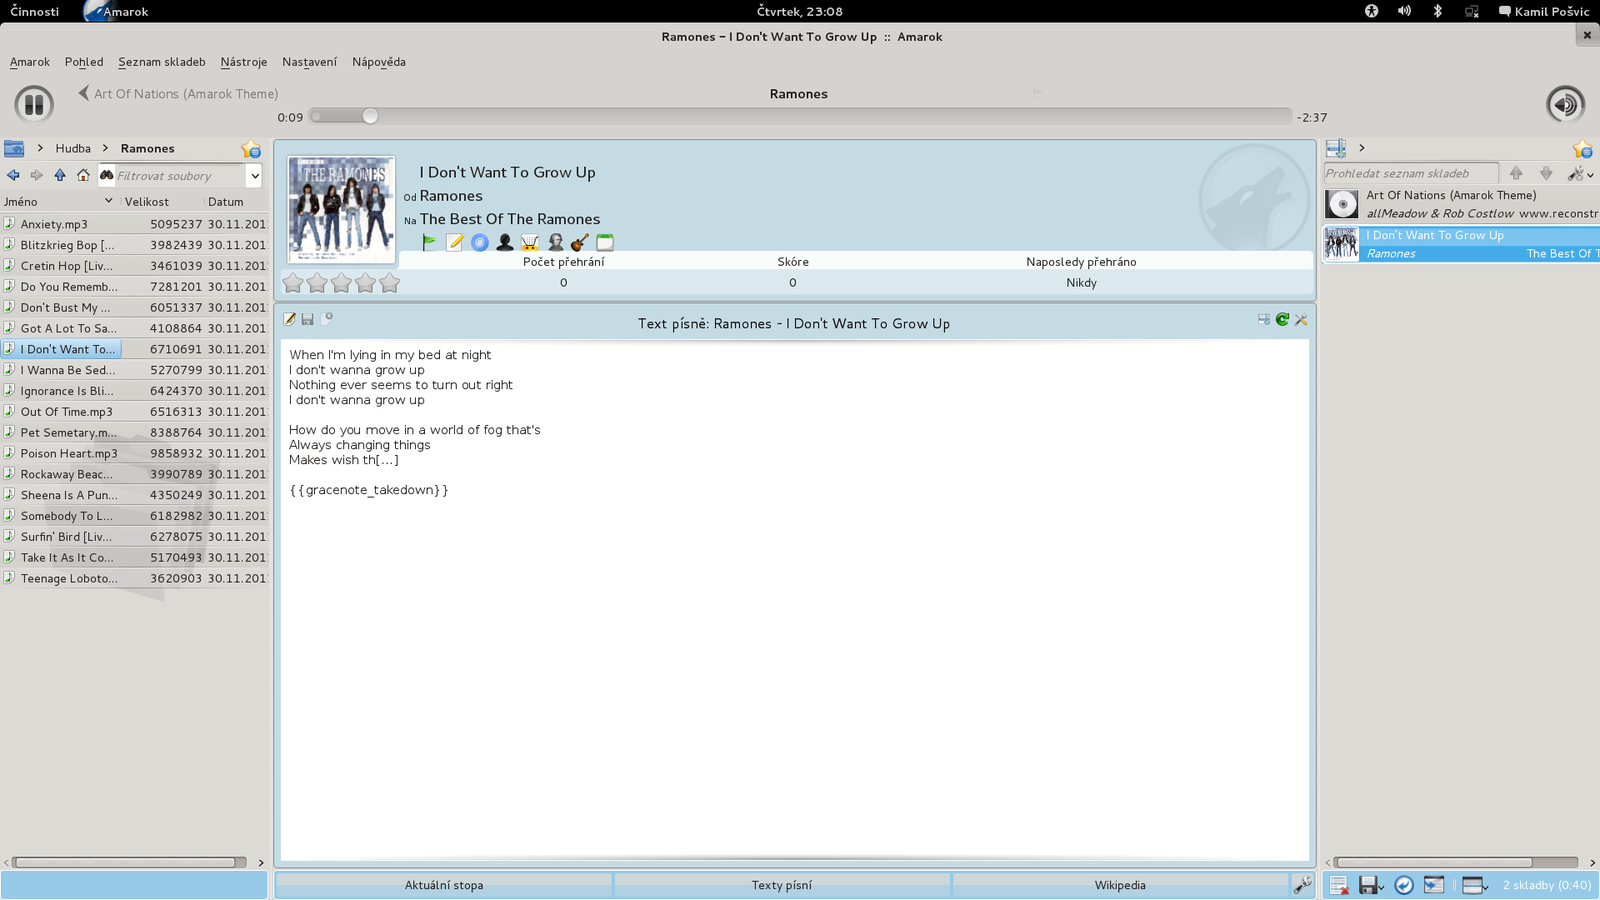Open the Nápověda menu
Screen dimensions: 1600x900
[379, 62]
